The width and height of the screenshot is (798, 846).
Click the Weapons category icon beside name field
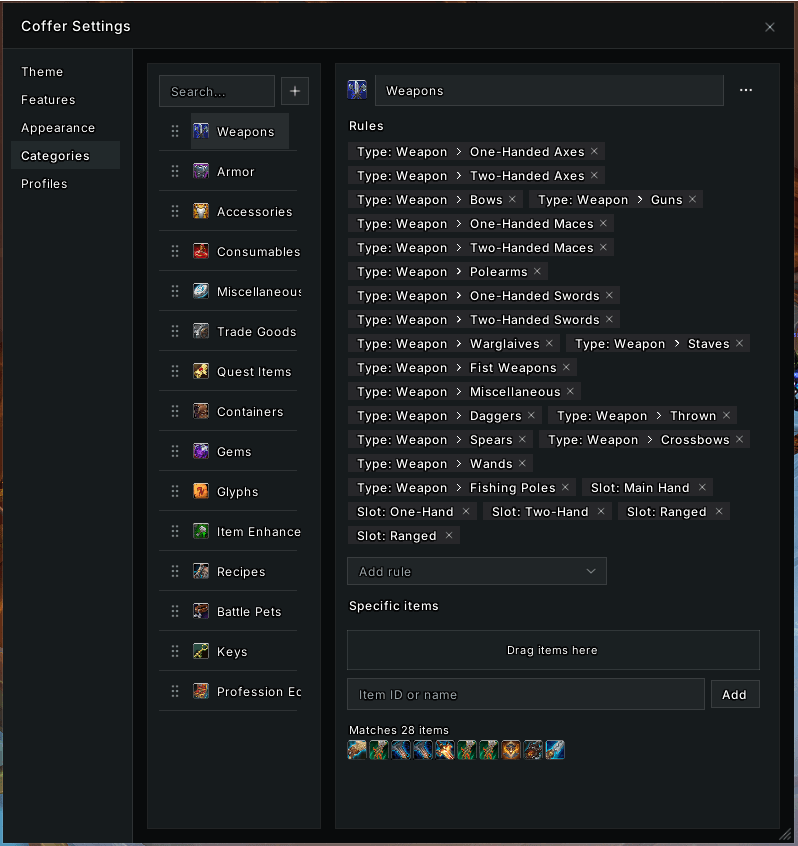357,90
